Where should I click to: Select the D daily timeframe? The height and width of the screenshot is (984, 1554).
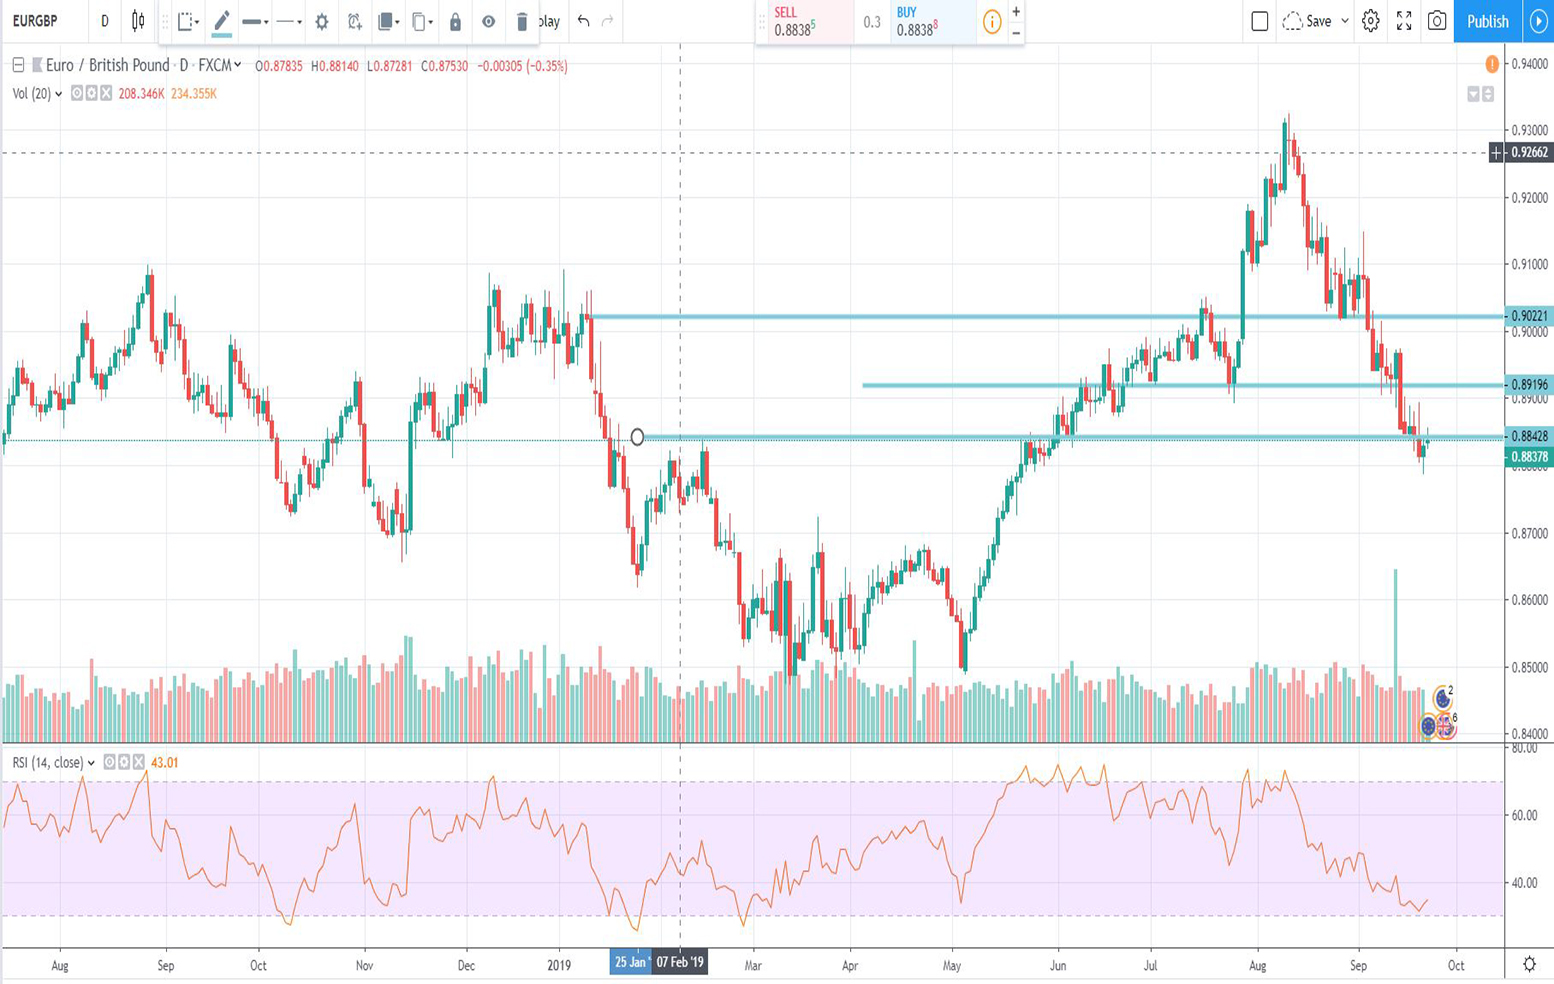[105, 19]
